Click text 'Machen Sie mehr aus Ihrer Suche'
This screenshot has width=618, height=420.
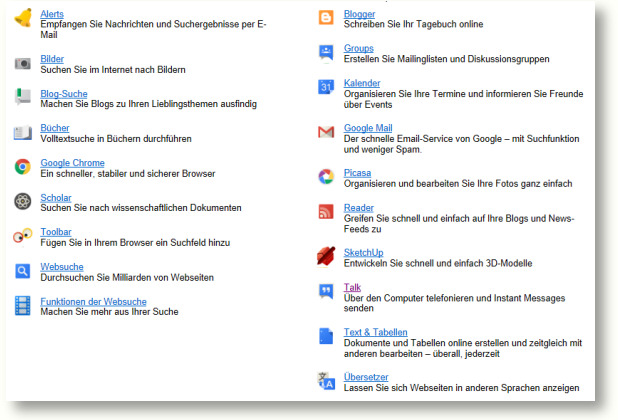tap(109, 312)
